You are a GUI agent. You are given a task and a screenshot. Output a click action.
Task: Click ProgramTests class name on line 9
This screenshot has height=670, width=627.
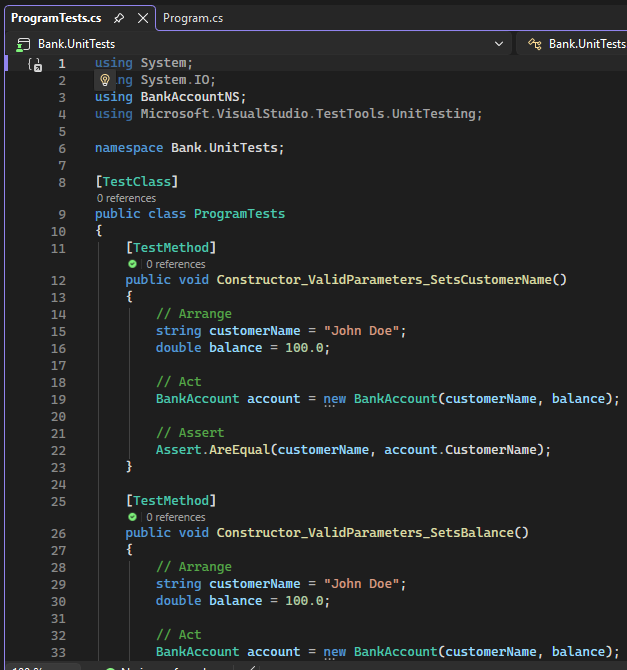239,214
